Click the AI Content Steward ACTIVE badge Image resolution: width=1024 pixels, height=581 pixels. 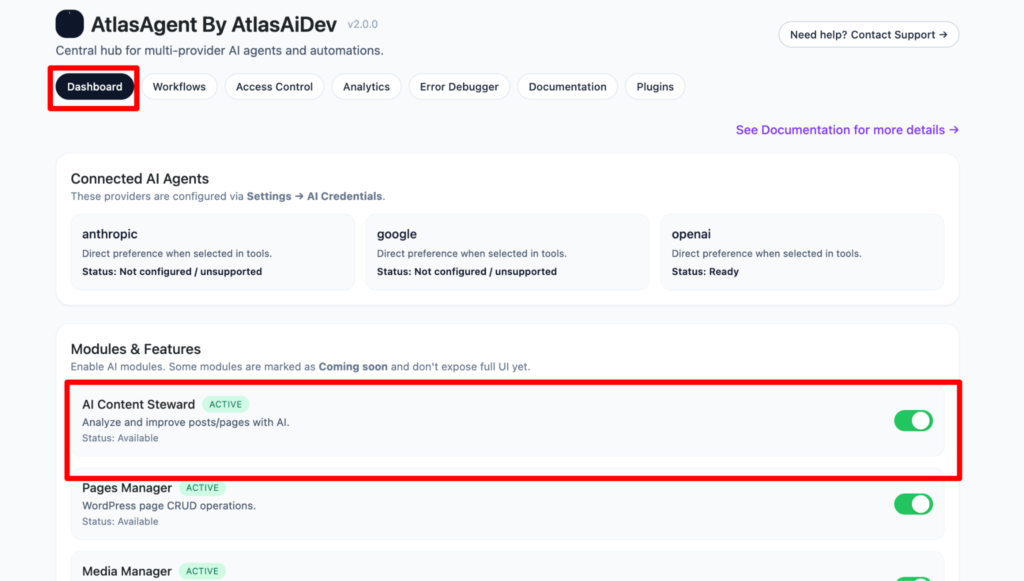tap(225, 404)
